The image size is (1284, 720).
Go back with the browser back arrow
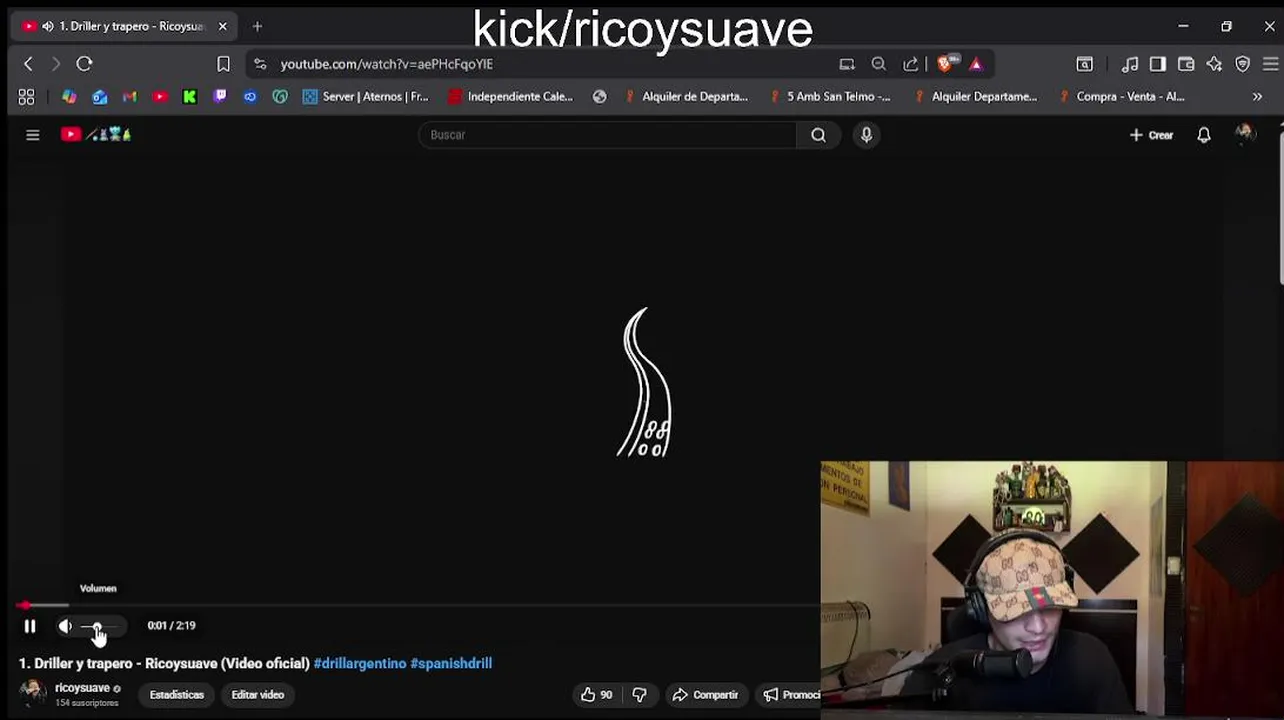point(28,64)
